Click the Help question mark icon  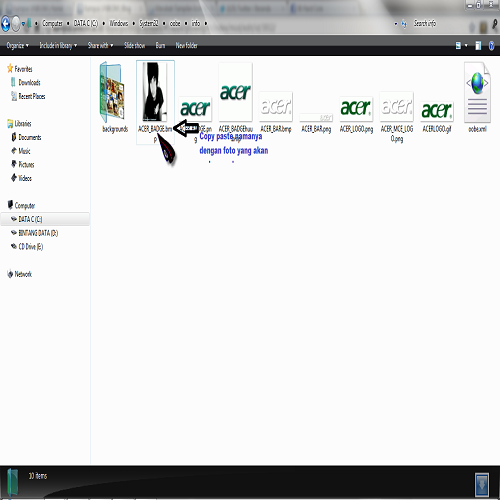pos(491,46)
